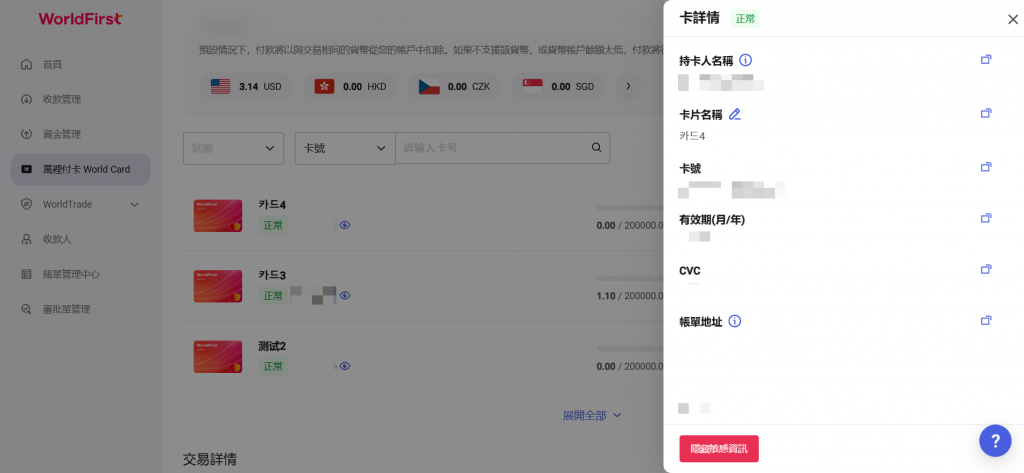Click the SGD flag icon

tap(532, 86)
